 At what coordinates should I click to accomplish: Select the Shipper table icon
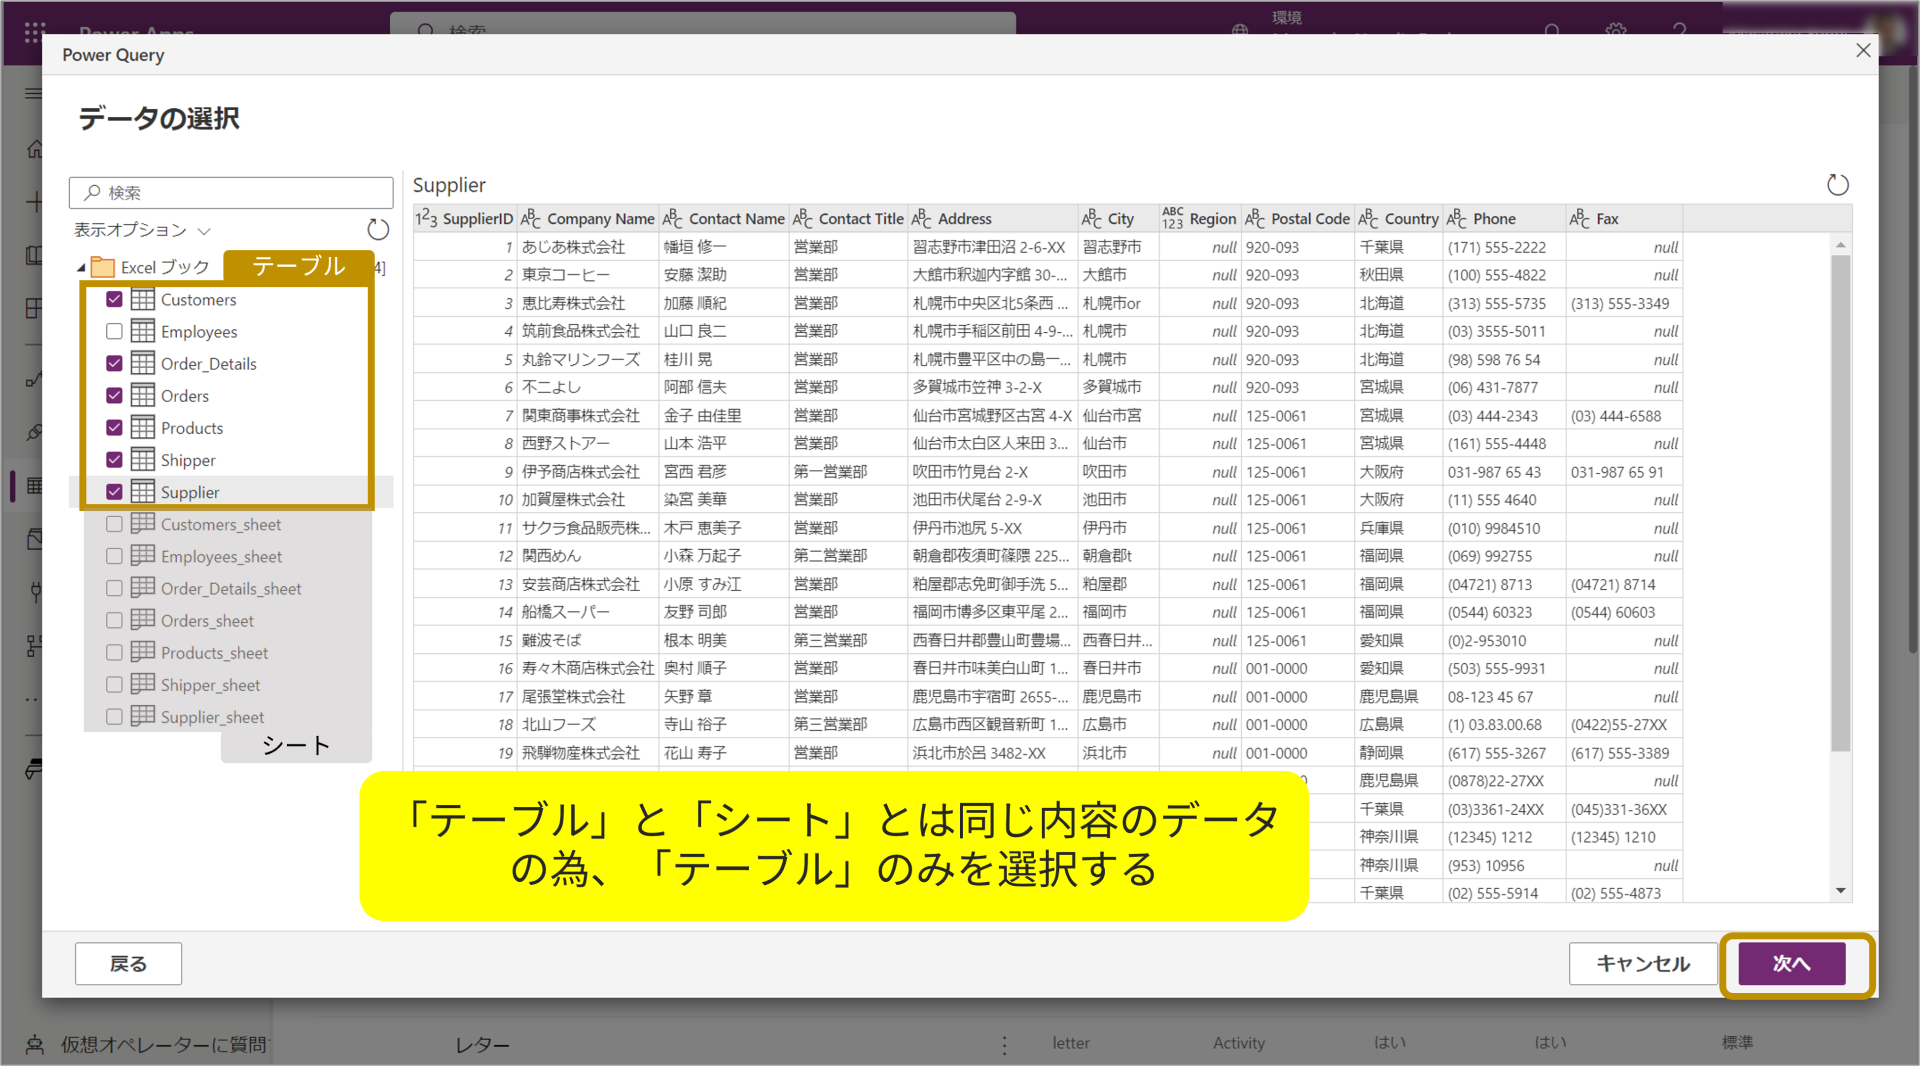pyautogui.click(x=143, y=459)
